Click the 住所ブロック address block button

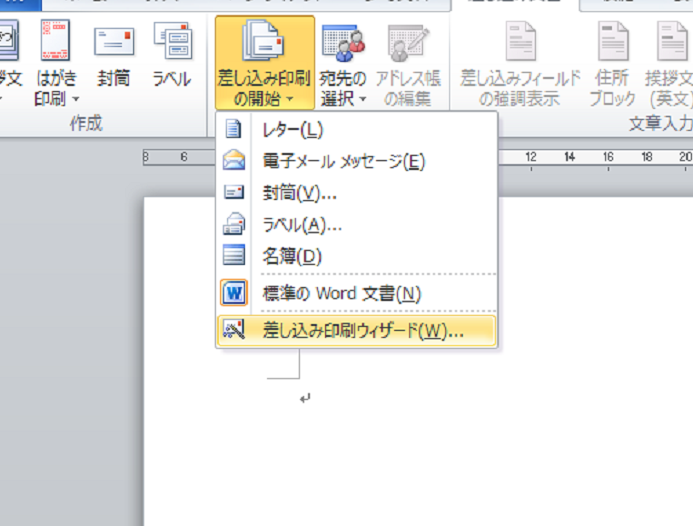point(612,65)
